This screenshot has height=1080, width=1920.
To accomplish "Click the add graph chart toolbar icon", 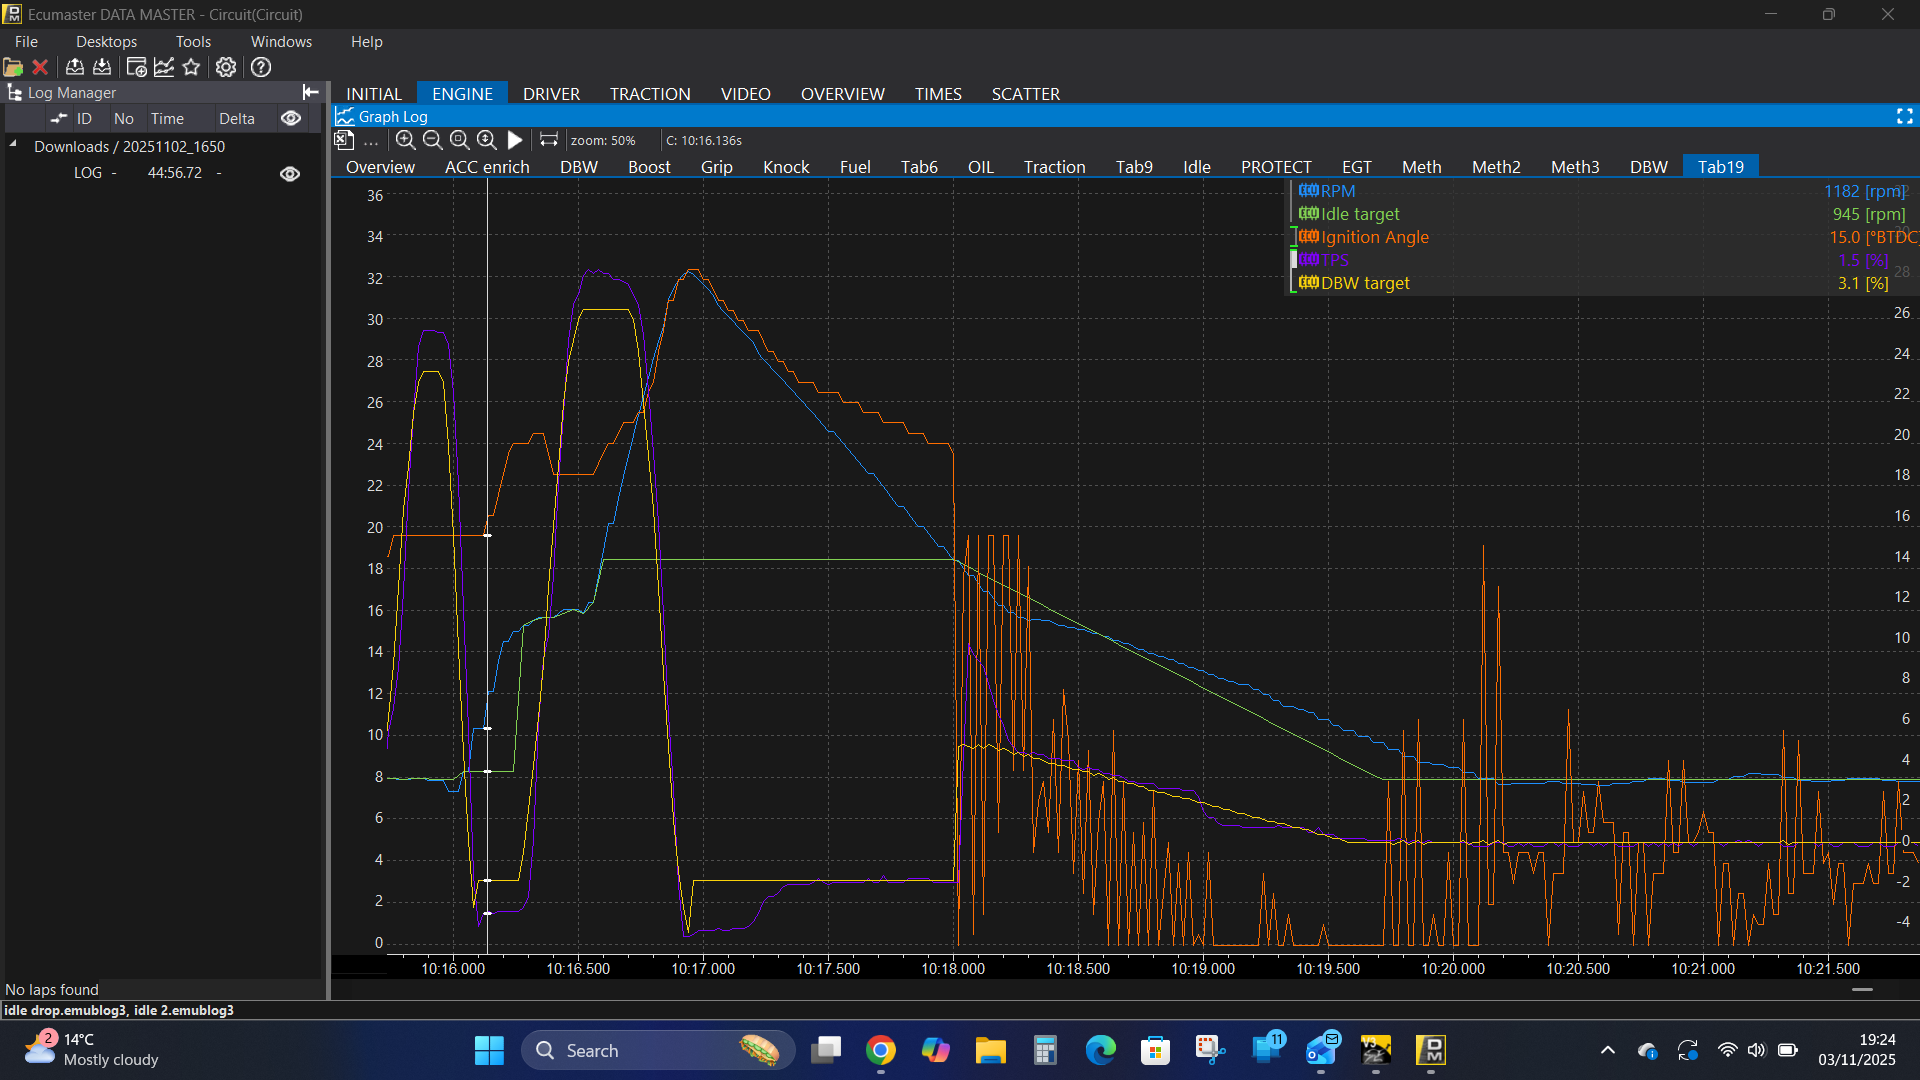I will pos(164,67).
